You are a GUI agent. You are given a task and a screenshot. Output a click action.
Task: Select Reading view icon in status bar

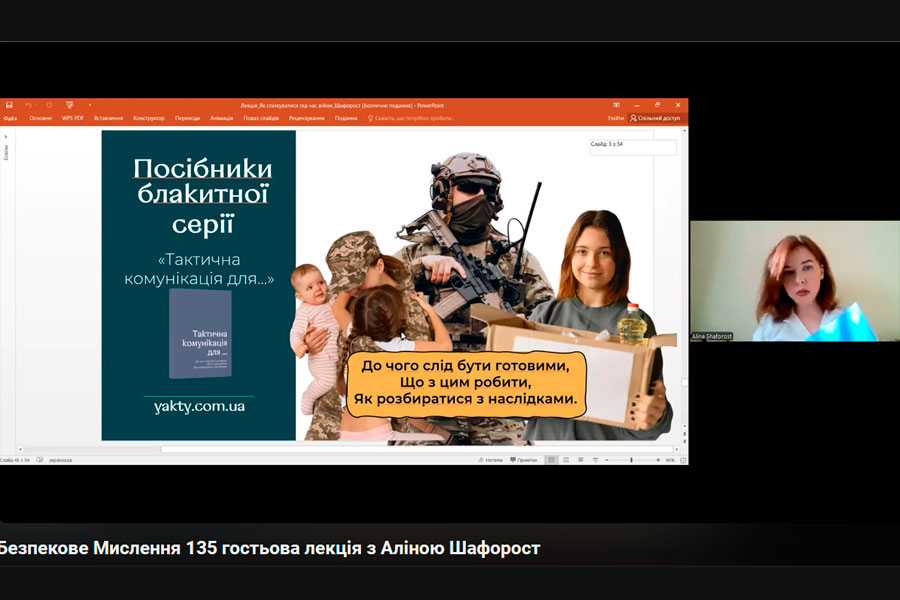[580, 460]
